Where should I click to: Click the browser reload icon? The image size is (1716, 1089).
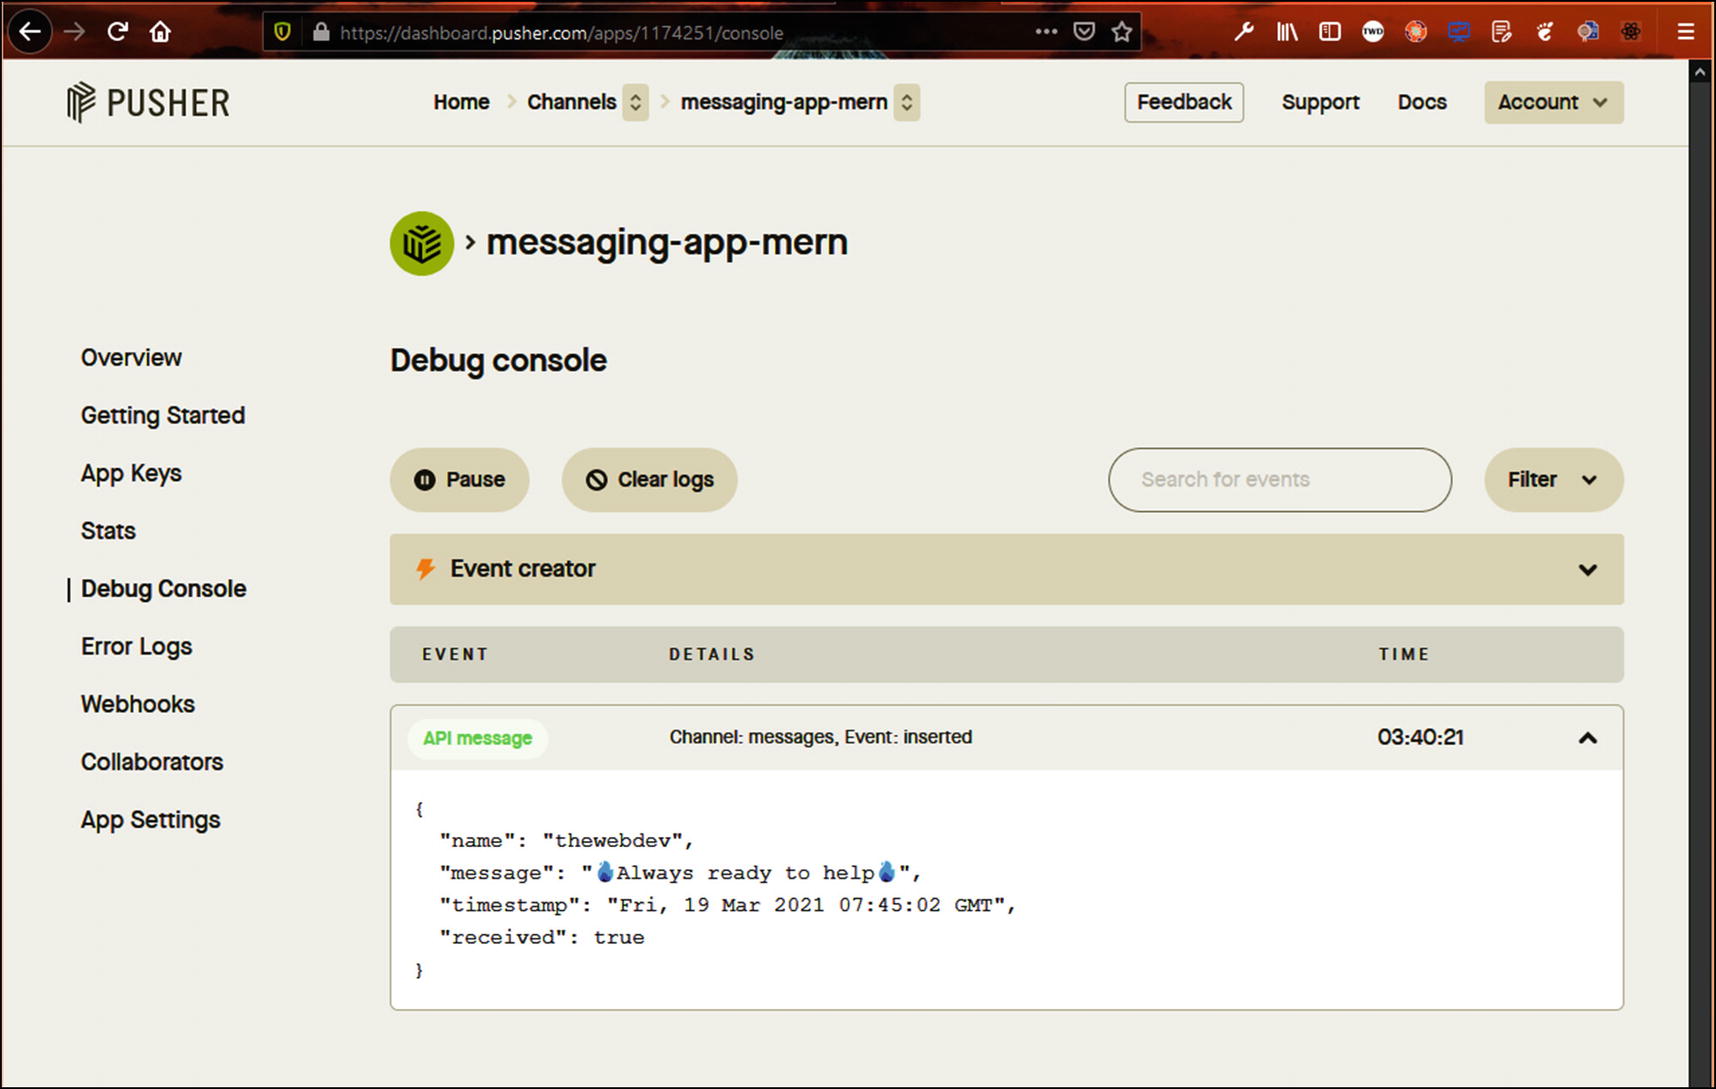point(118,32)
